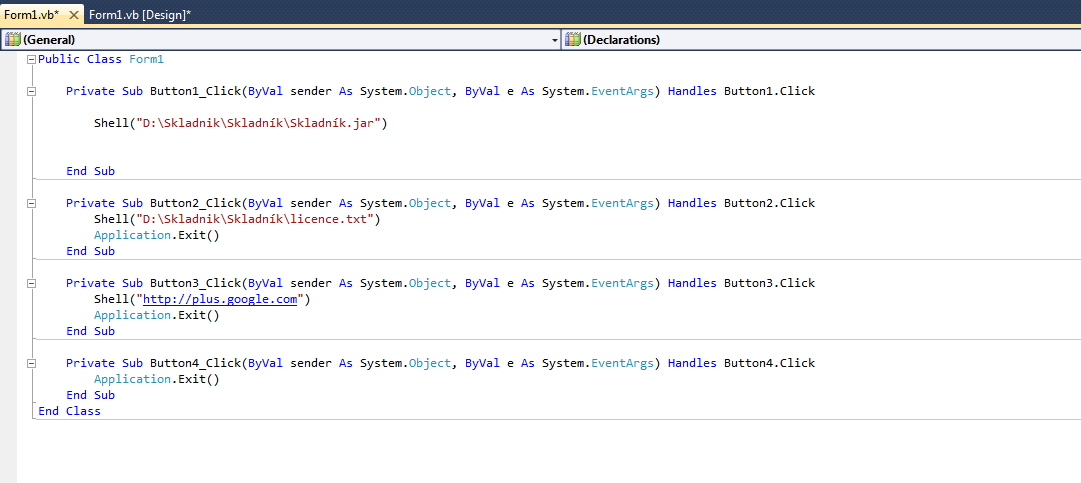Viewport: 1081px width, 483px height.
Task: Open the (General) class name dropdown arrow
Action: [x=555, y=40]
